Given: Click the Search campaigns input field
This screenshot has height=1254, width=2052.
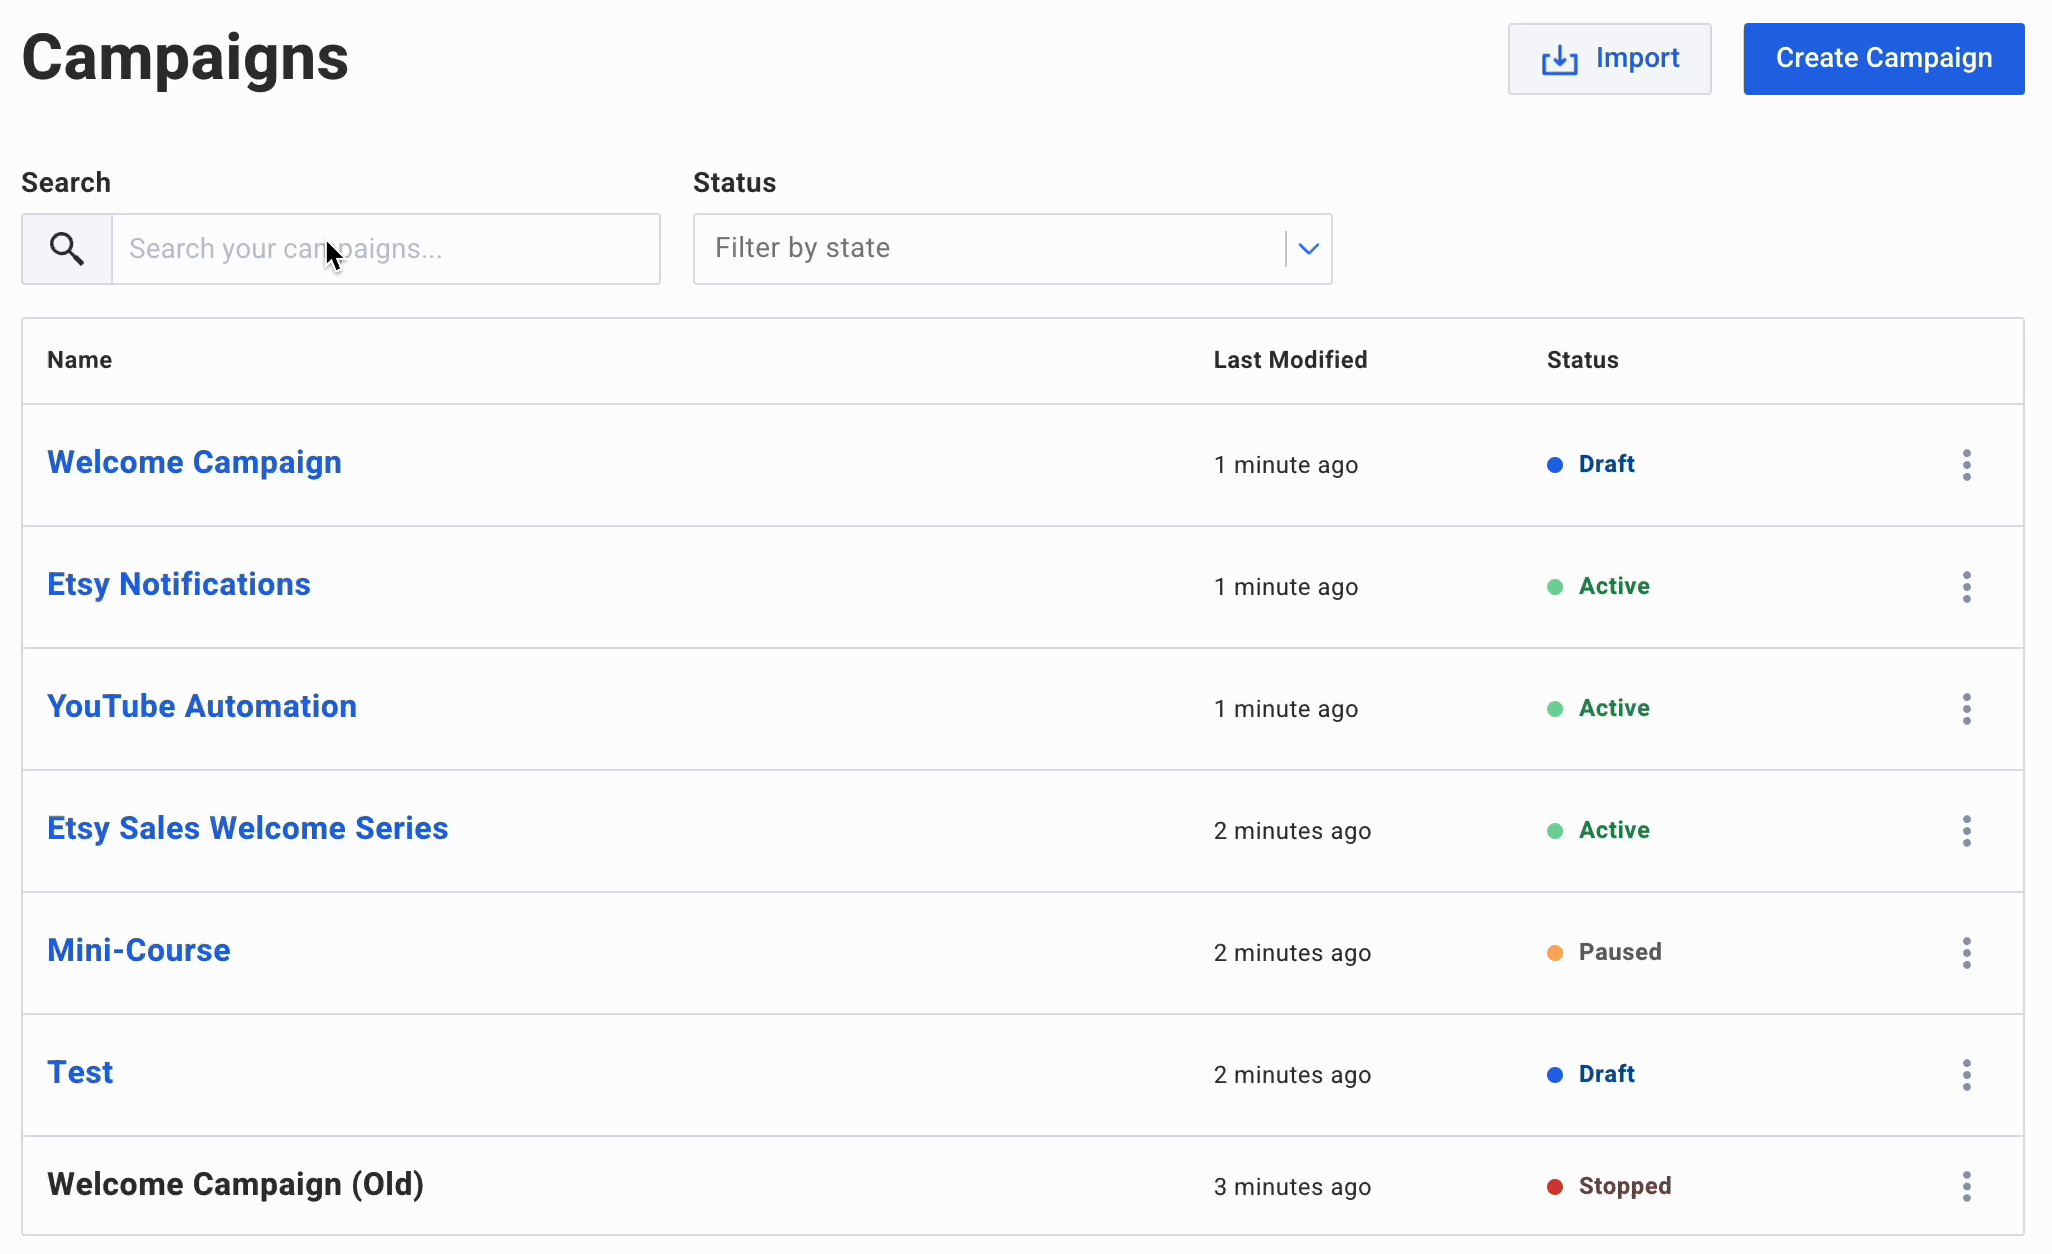Looking at the screenshot, I should point(385,248).
